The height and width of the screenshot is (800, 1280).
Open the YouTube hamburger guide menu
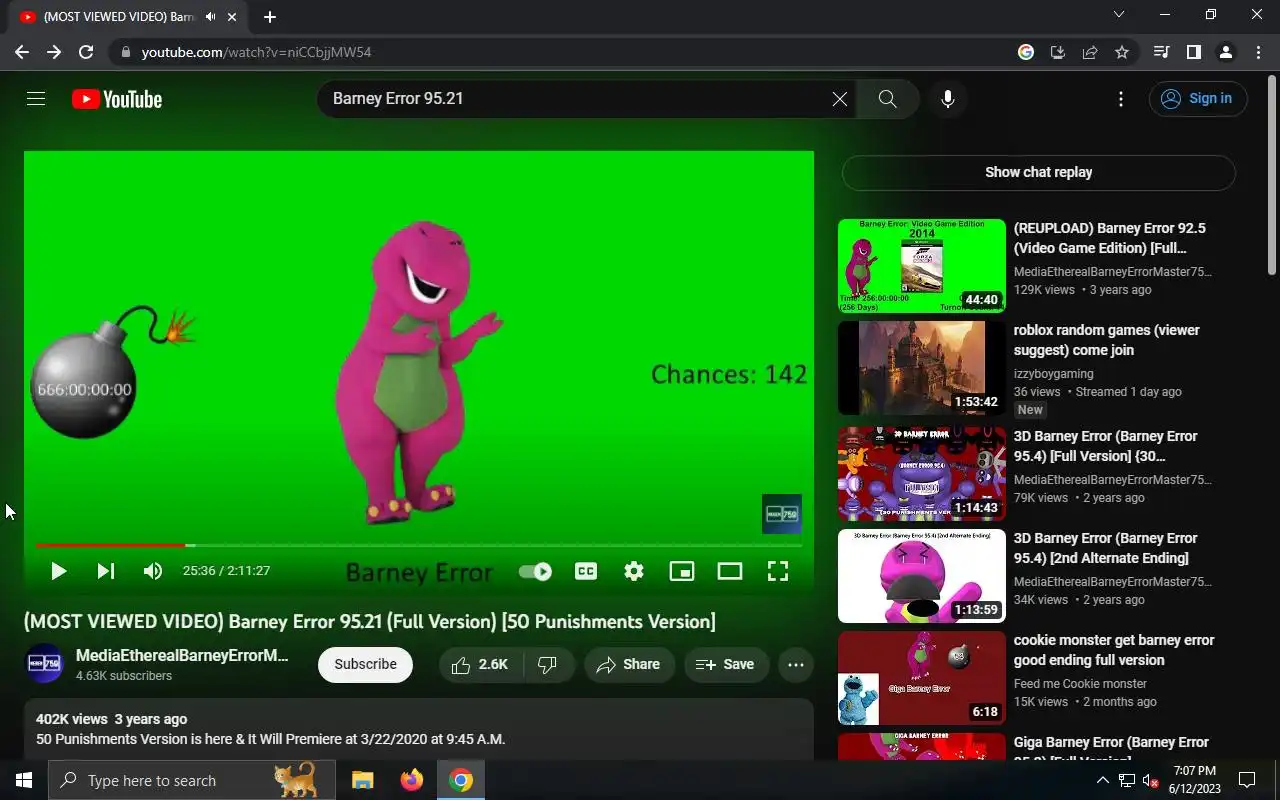pos(36,99)
